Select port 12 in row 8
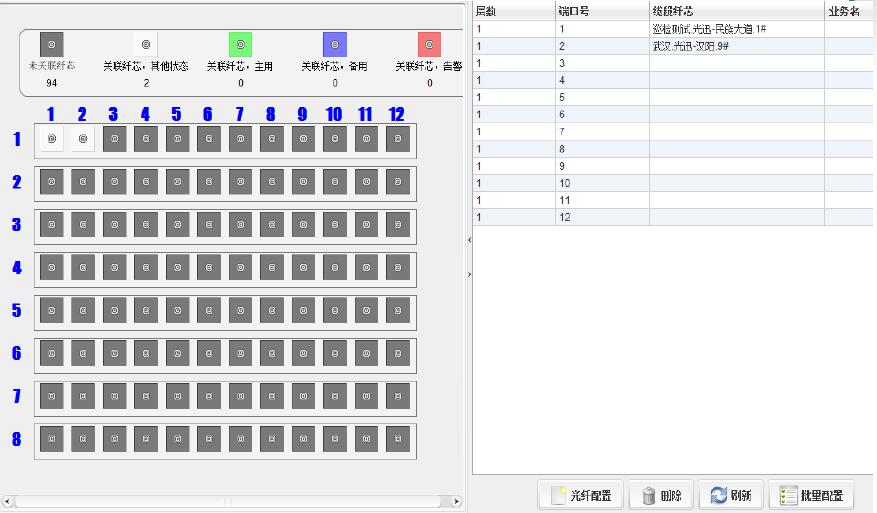 (397, 440)
